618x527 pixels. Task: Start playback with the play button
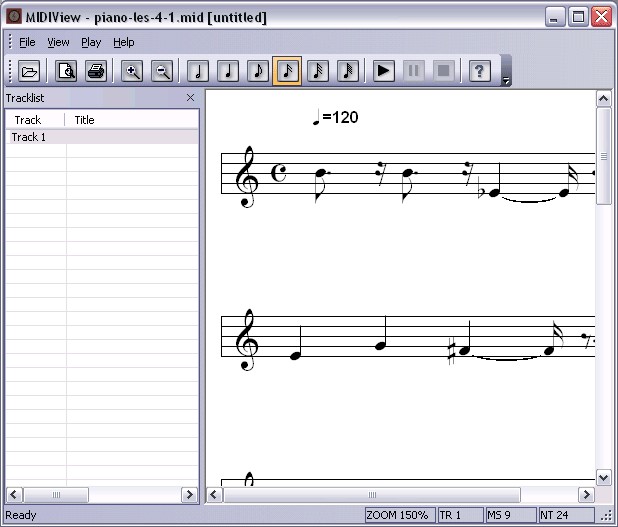tap(383, 71)
